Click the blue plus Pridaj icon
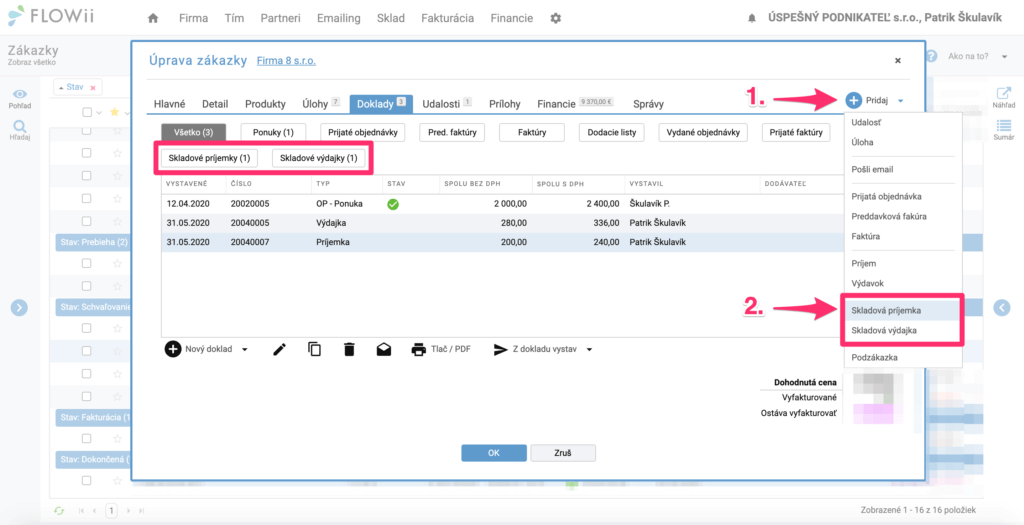Image resolution: width=1024 pixels, height=525 pixels. click(x=853, y=101)
